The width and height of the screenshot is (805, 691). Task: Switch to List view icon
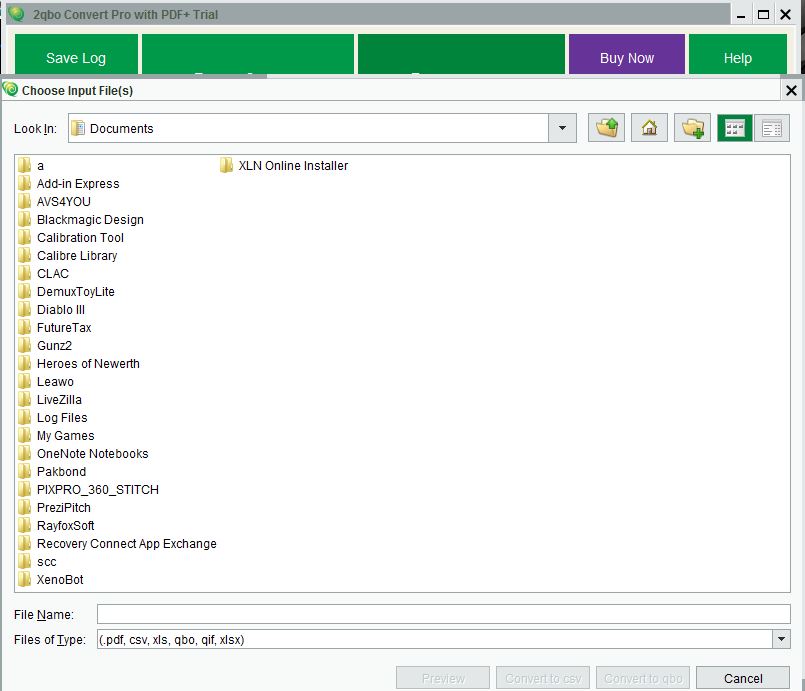point(735,128)
